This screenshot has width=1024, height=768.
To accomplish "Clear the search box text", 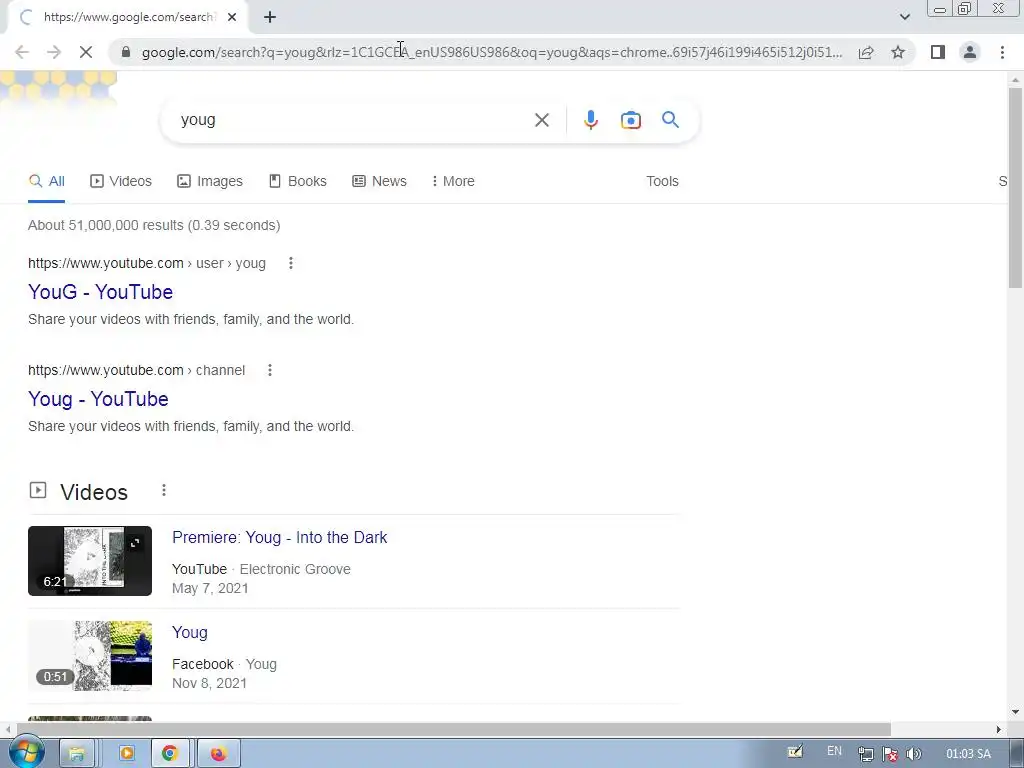I will (541, 120).
